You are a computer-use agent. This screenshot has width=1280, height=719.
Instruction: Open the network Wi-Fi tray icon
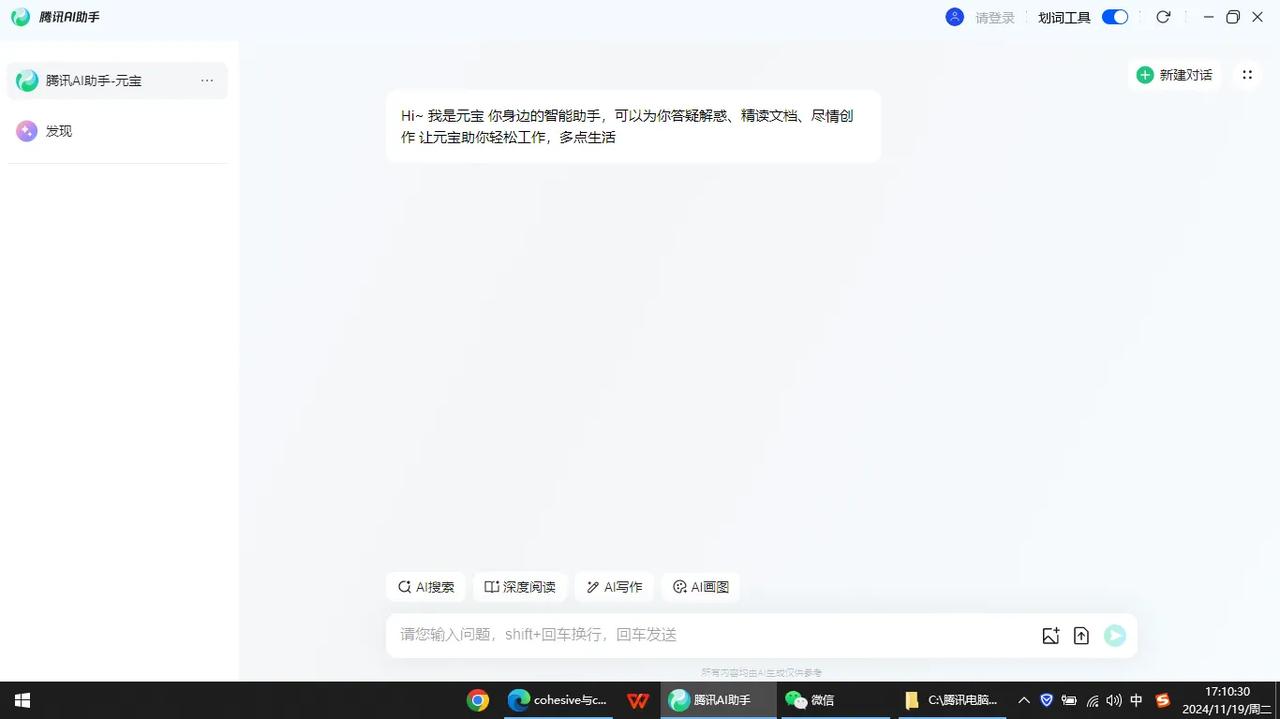click(x=1092, y=700)
